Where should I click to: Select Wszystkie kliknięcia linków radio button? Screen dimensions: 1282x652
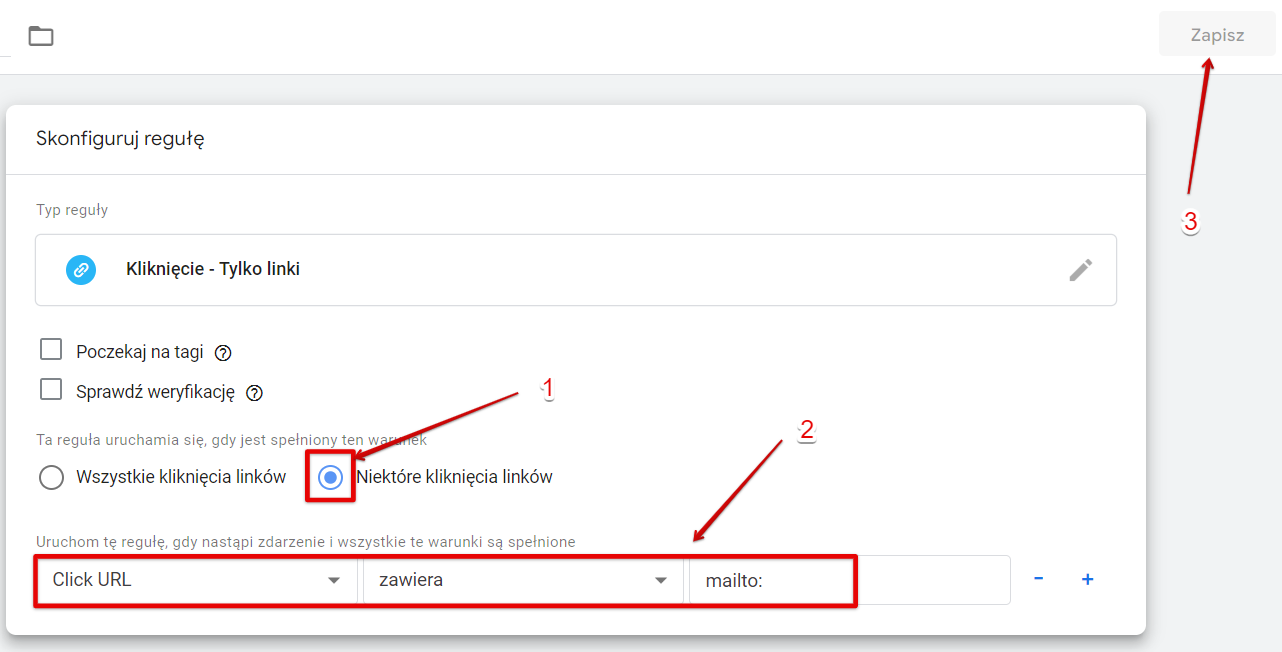[51, 477]
